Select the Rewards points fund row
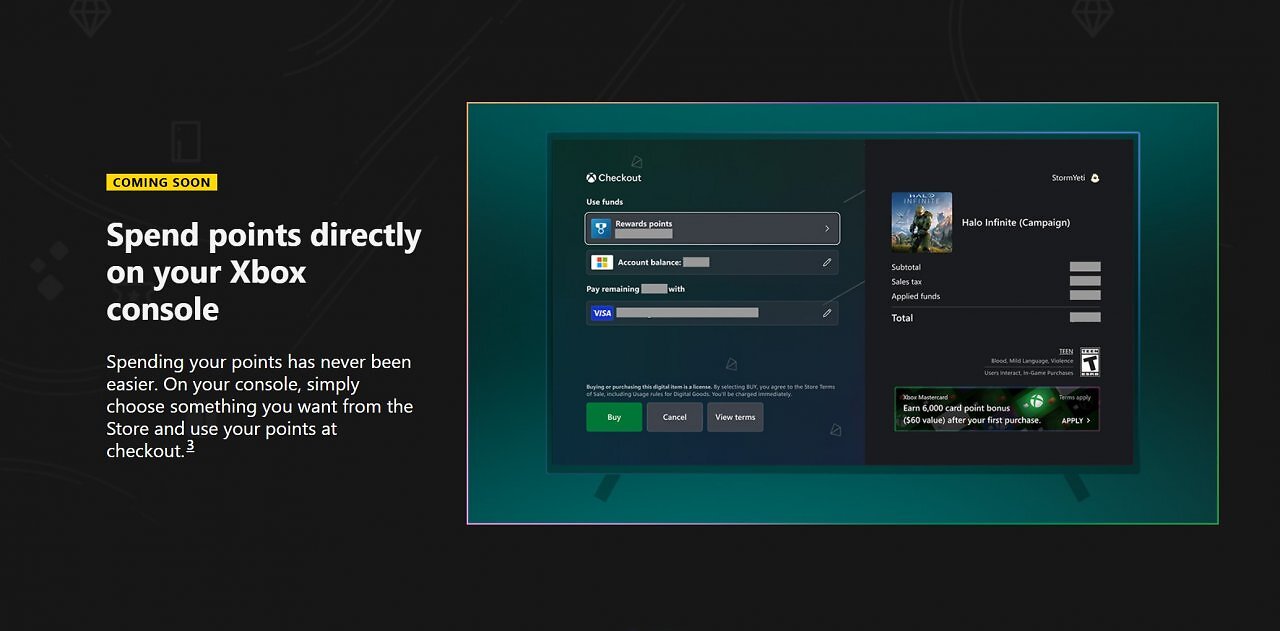This screenshot has height=631, width=1280. tap(712, 229)
